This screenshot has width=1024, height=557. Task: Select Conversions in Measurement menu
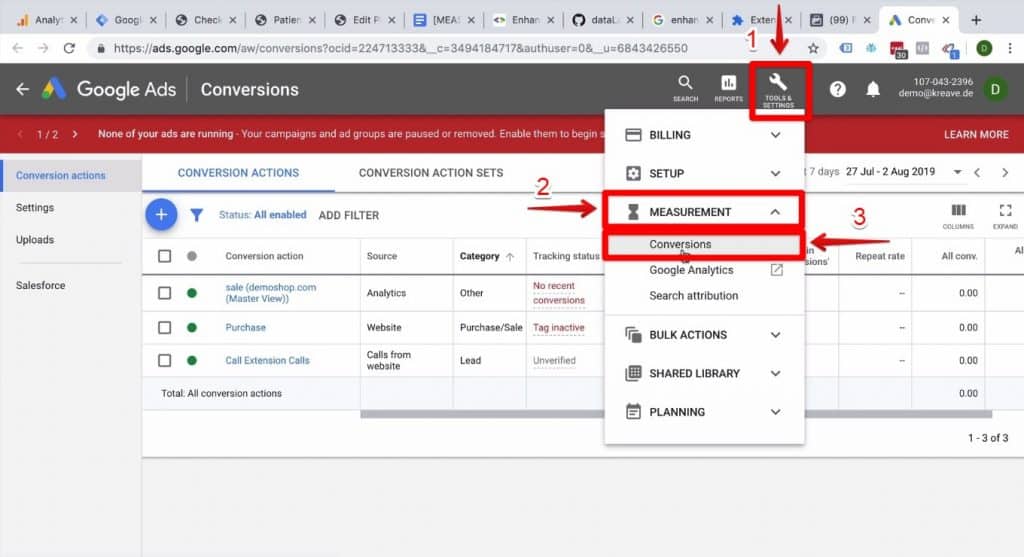(x=680, y=245)
